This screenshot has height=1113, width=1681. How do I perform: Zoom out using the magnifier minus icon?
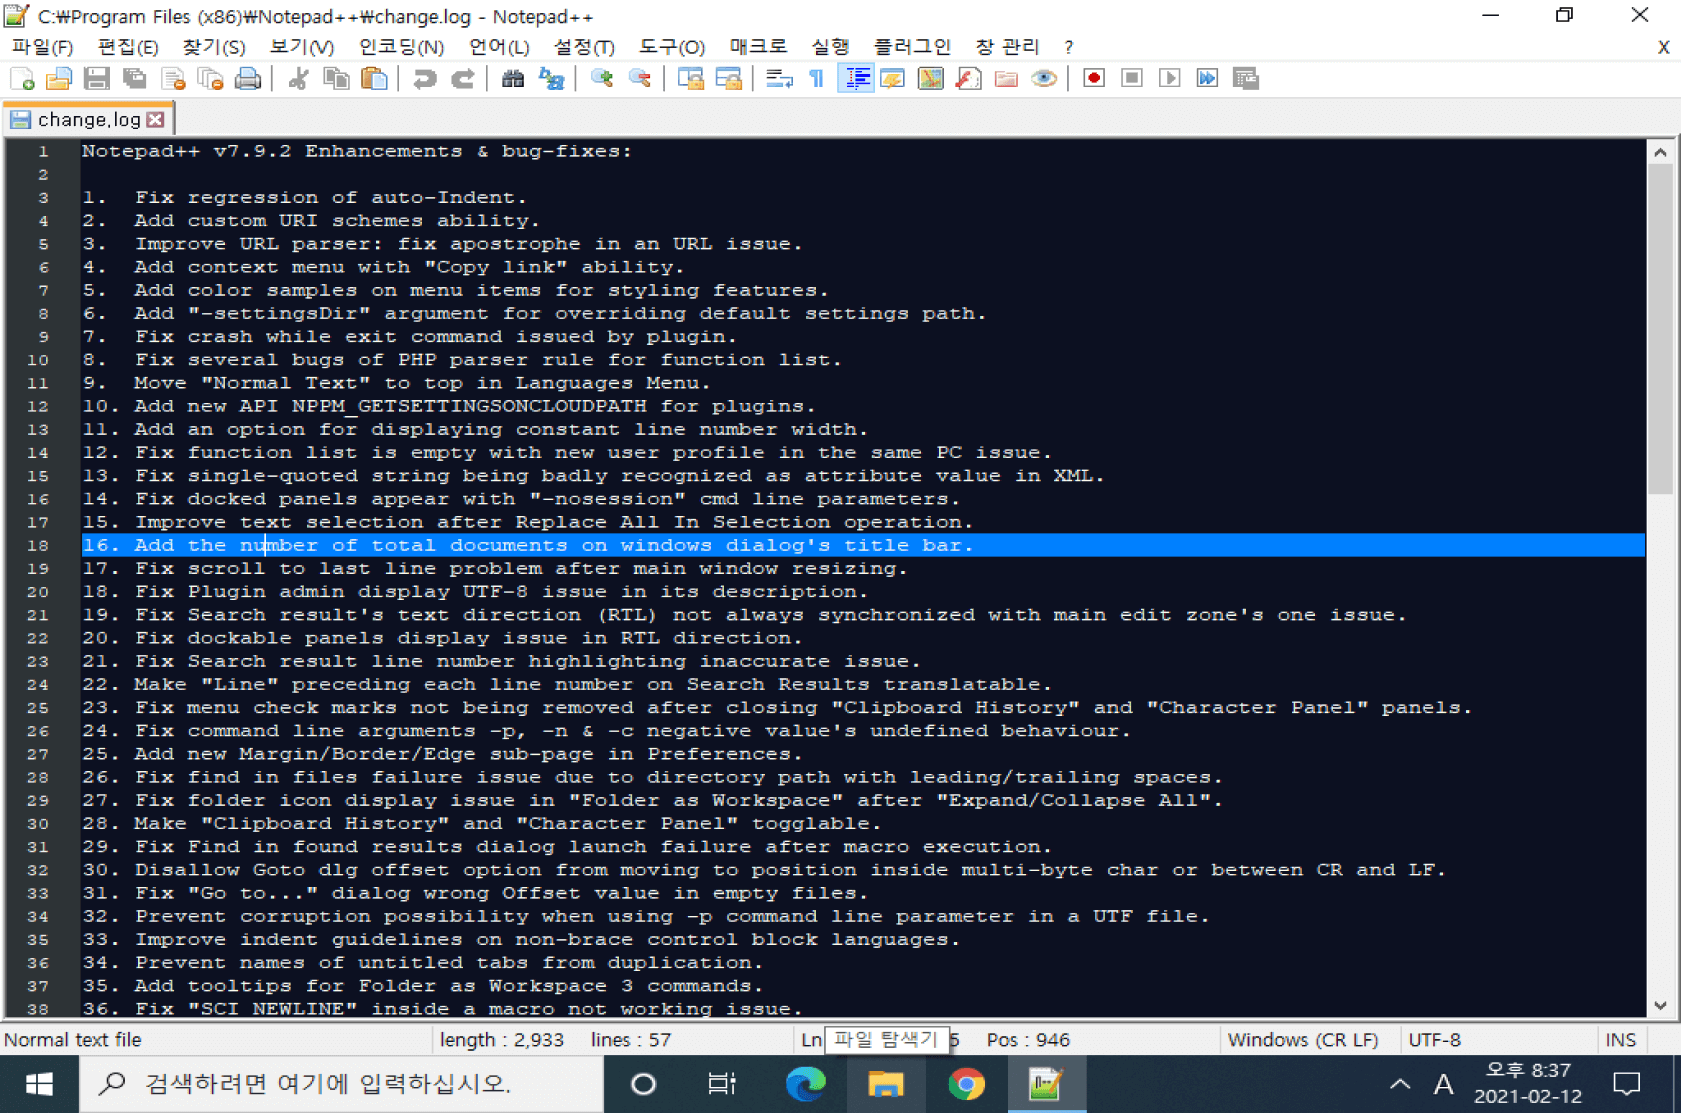point(640,79)
